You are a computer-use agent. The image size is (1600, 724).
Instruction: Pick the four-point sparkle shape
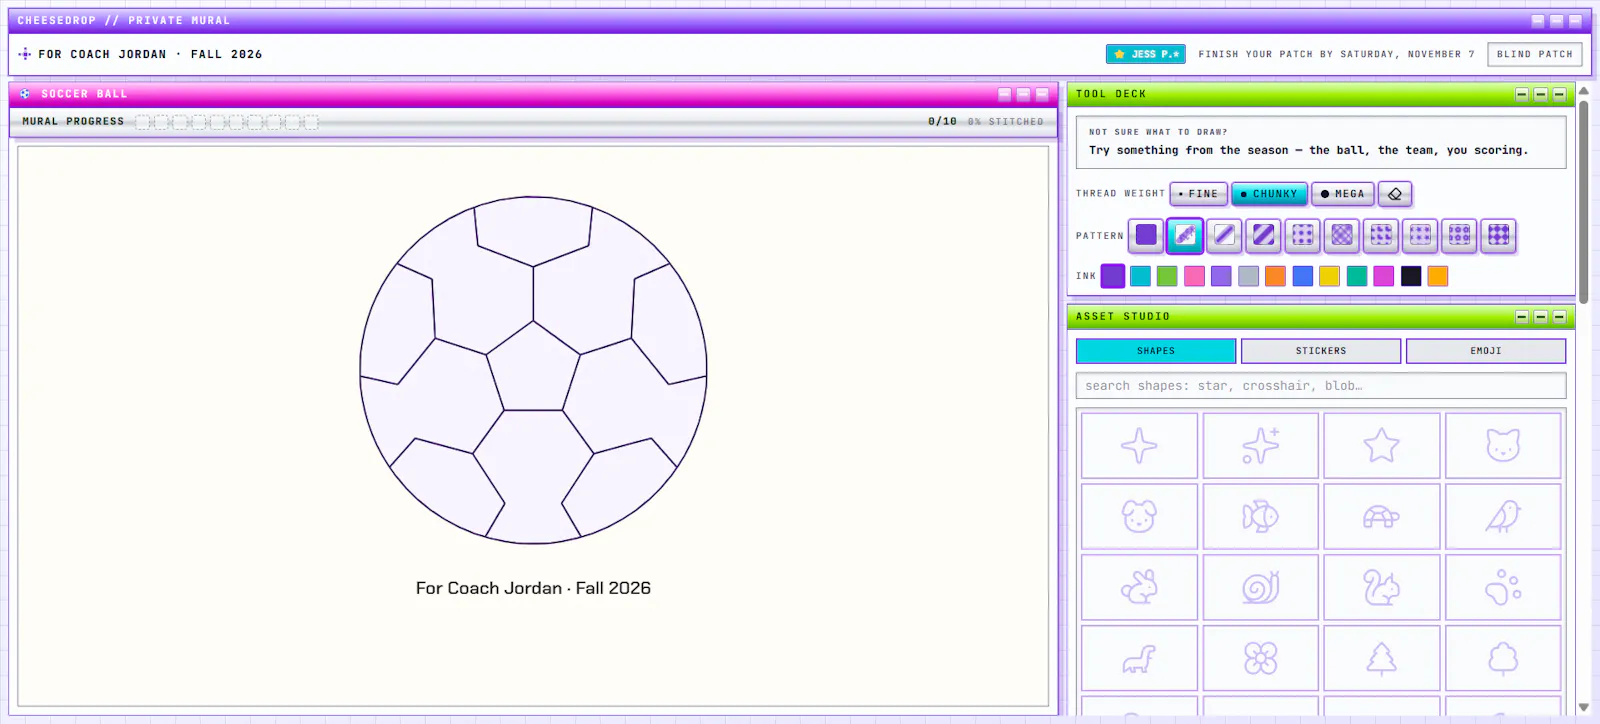click(x=1139, y=446)
